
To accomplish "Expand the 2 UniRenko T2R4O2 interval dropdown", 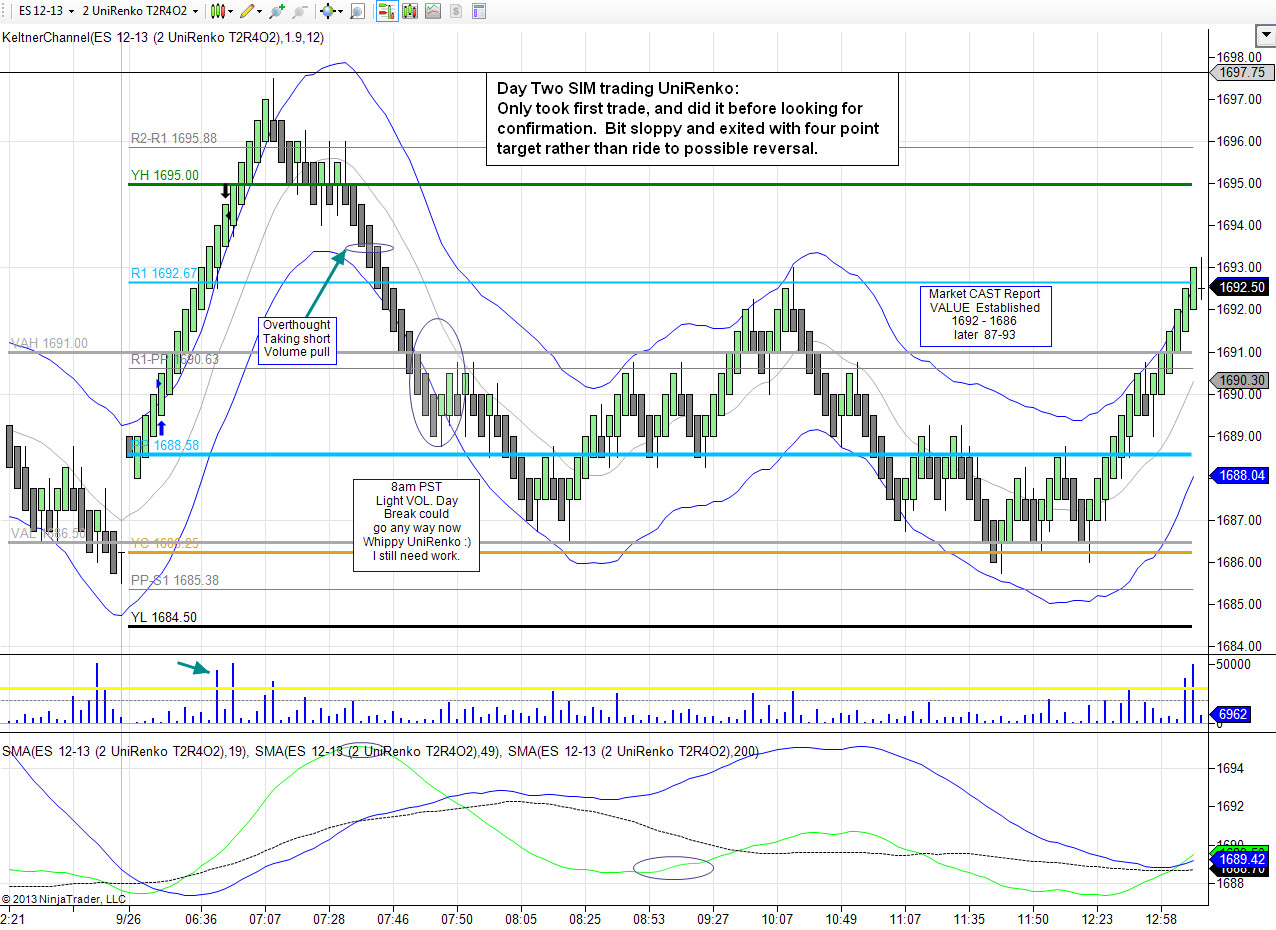I will [x=195, y=11].
